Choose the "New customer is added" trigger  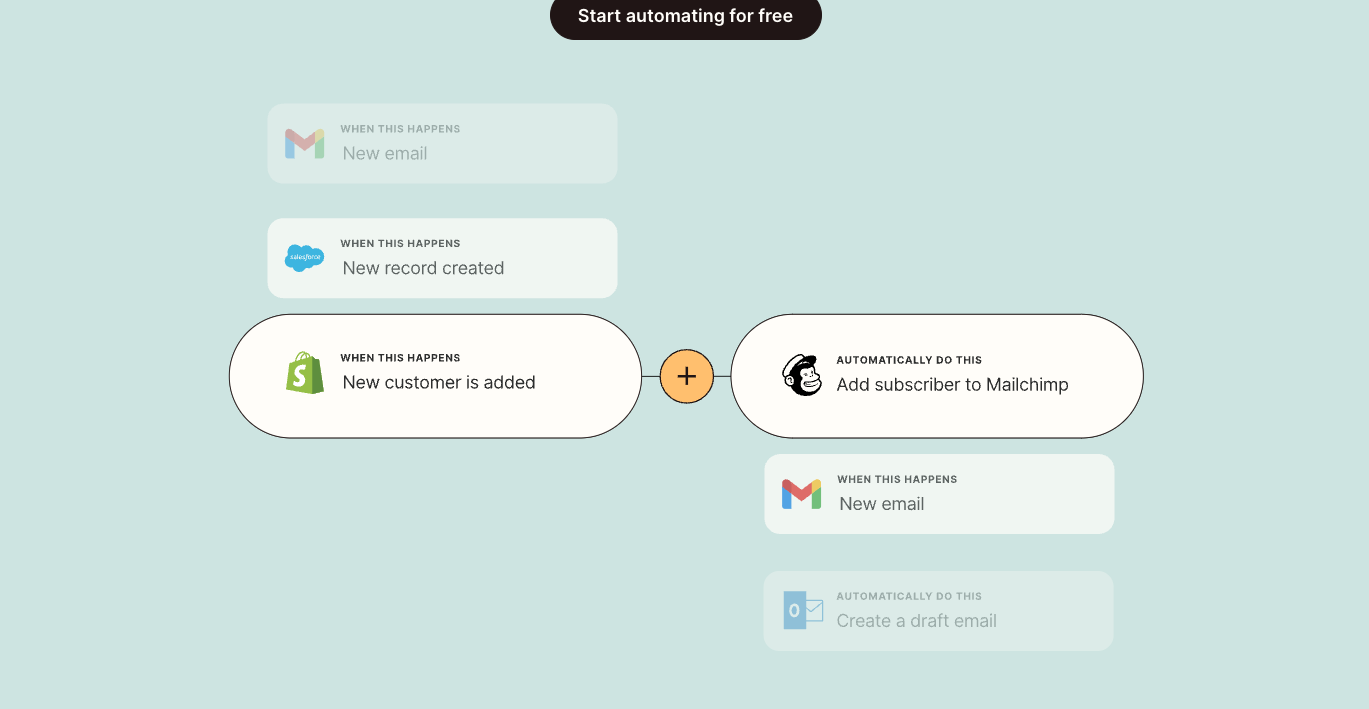coord(439,382)
